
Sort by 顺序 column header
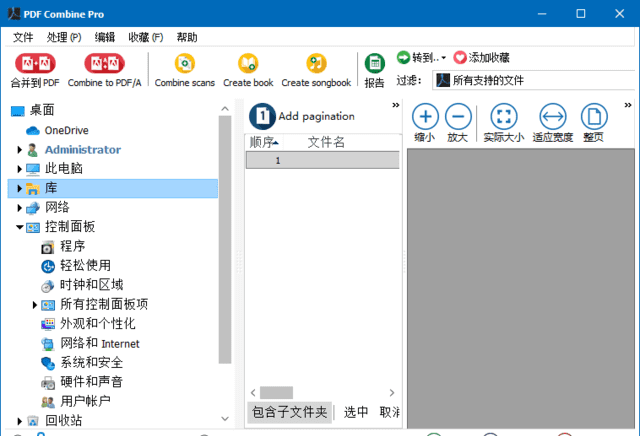tap(264, 142)
